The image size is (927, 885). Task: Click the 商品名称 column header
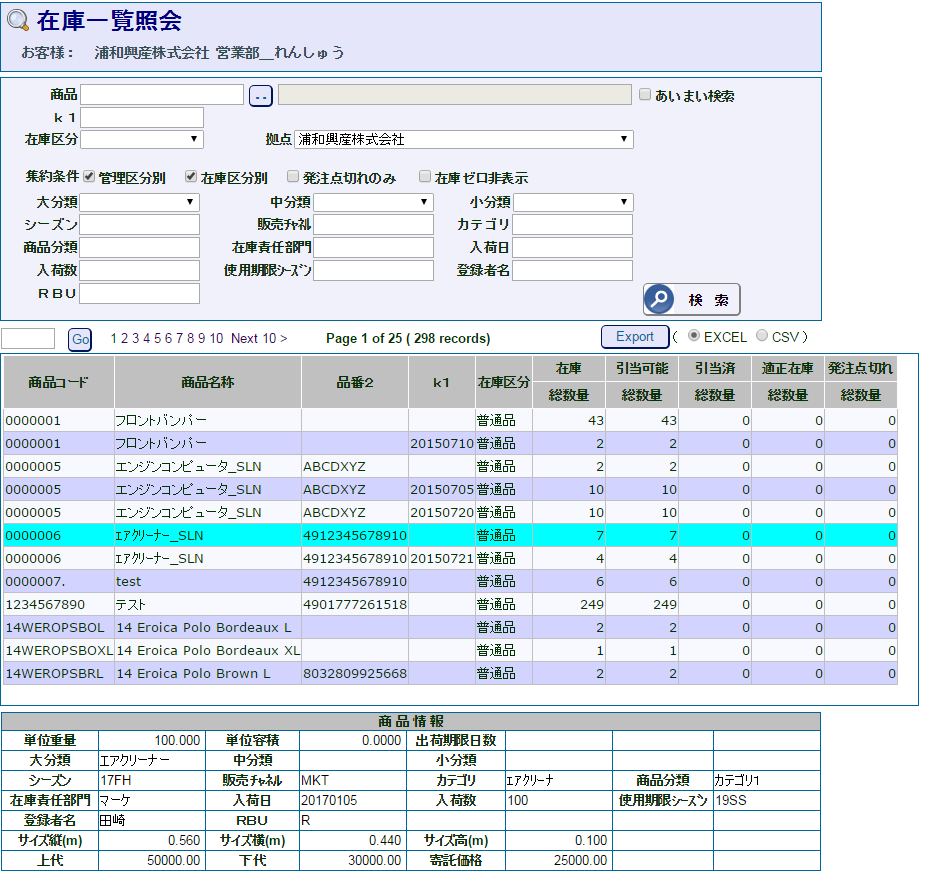point(208,382)
